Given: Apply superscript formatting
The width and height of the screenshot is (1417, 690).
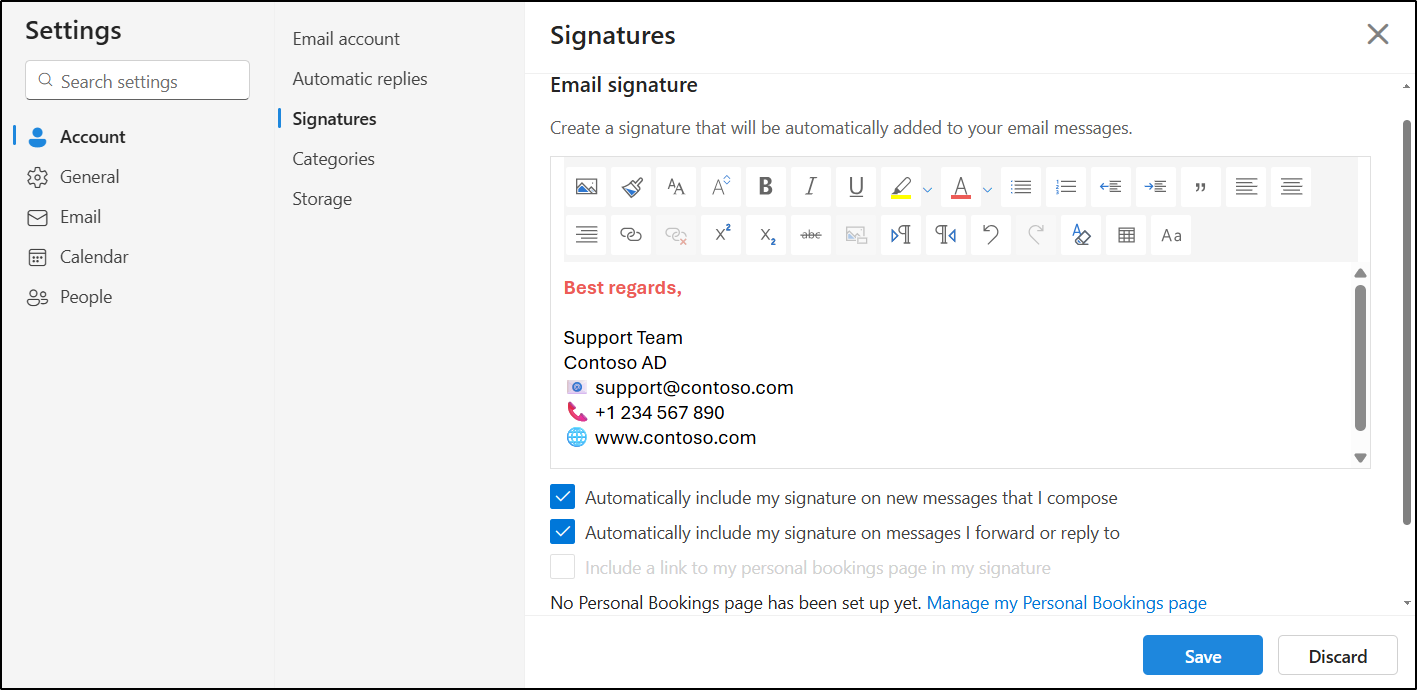Looking at the screenshot, I should 720,234.
